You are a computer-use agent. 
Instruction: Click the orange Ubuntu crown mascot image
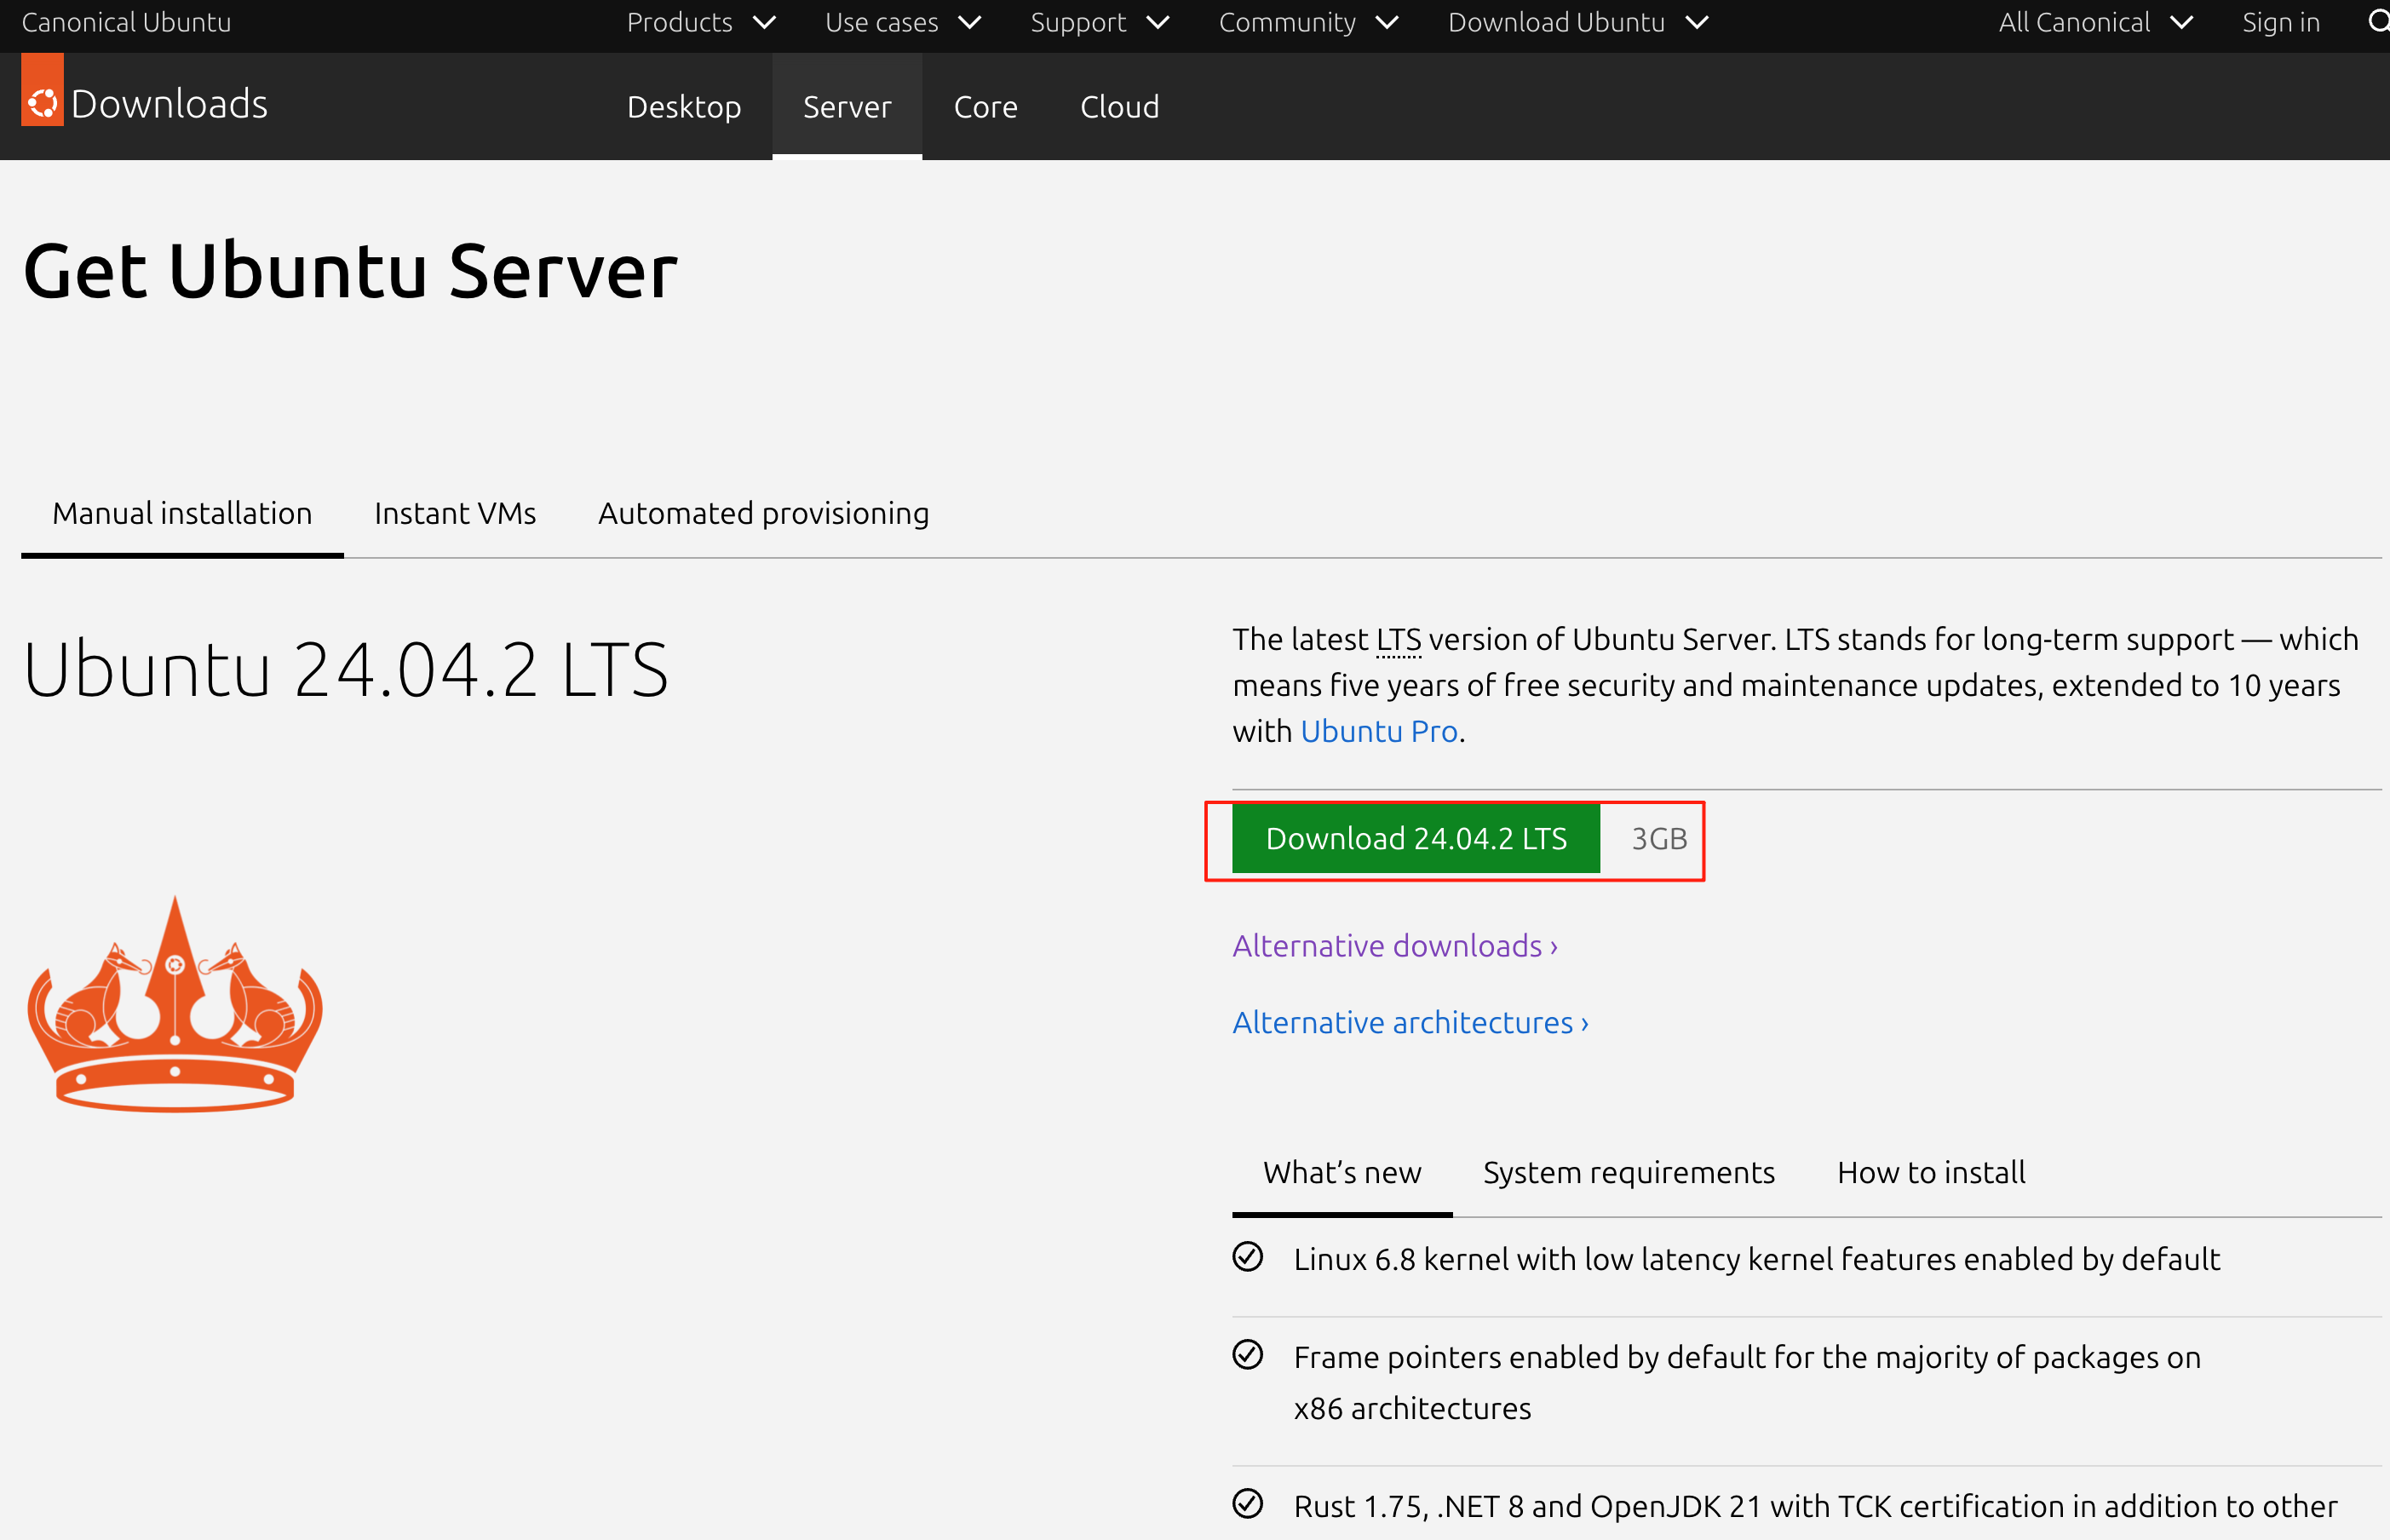pos(175,1004)
